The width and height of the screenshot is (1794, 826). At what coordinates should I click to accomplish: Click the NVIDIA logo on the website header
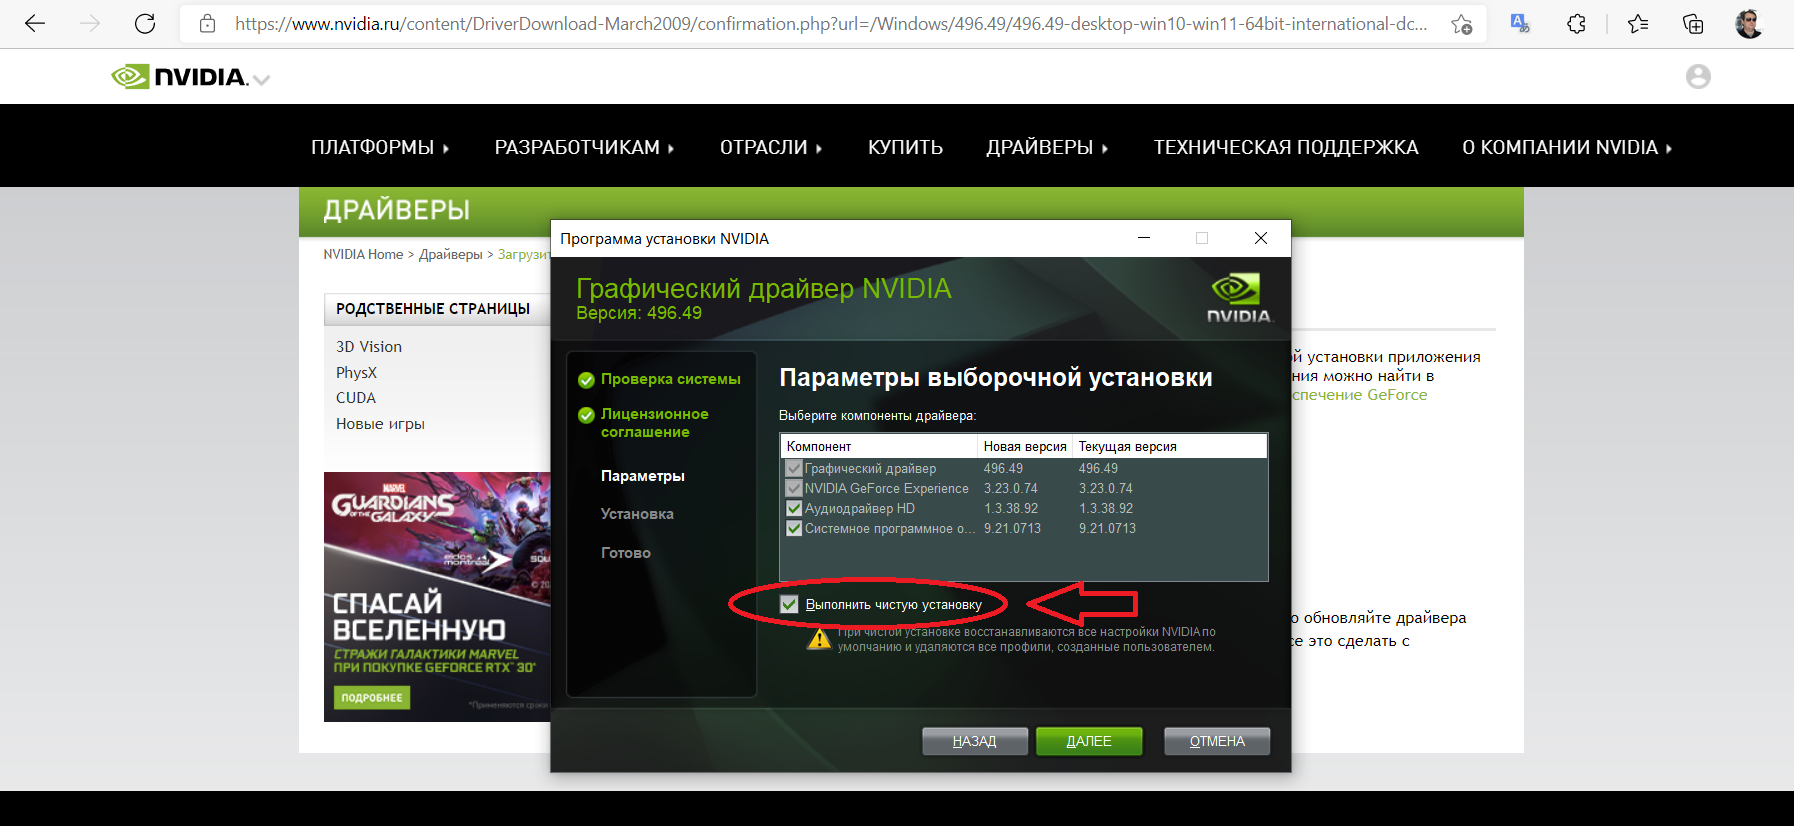coord(179,76)
